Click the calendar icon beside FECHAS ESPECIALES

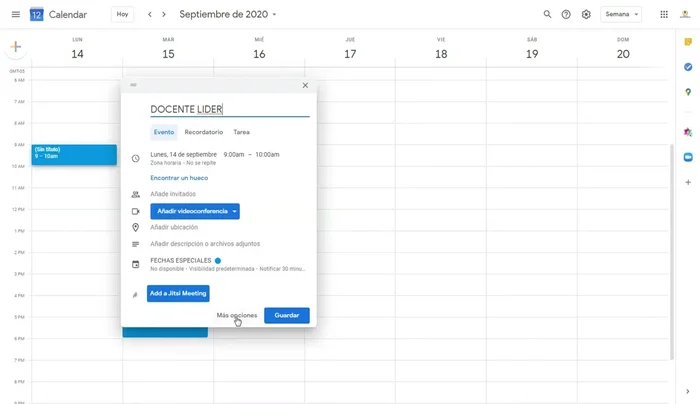[136, 264]
